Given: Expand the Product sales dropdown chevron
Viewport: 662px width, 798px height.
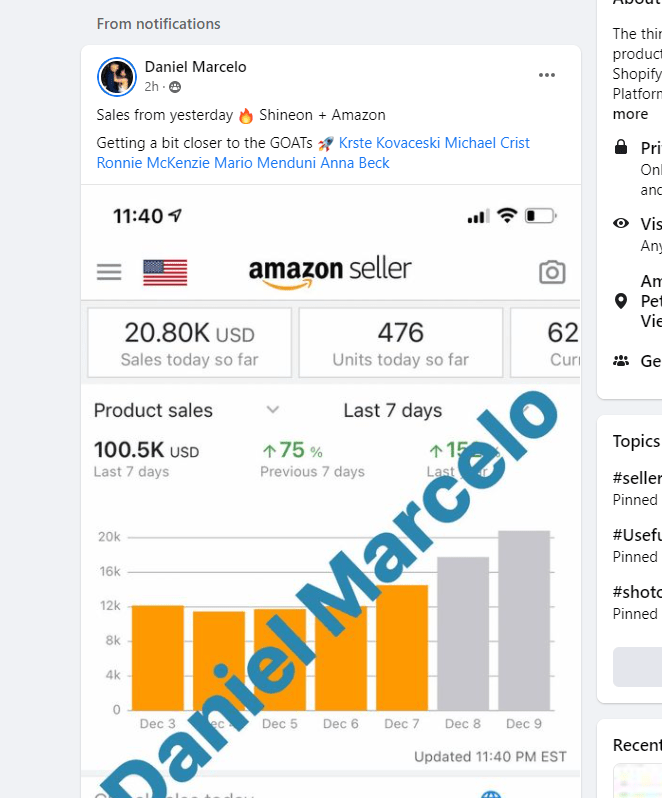Looking at the screenshot, I should (273, 409).
